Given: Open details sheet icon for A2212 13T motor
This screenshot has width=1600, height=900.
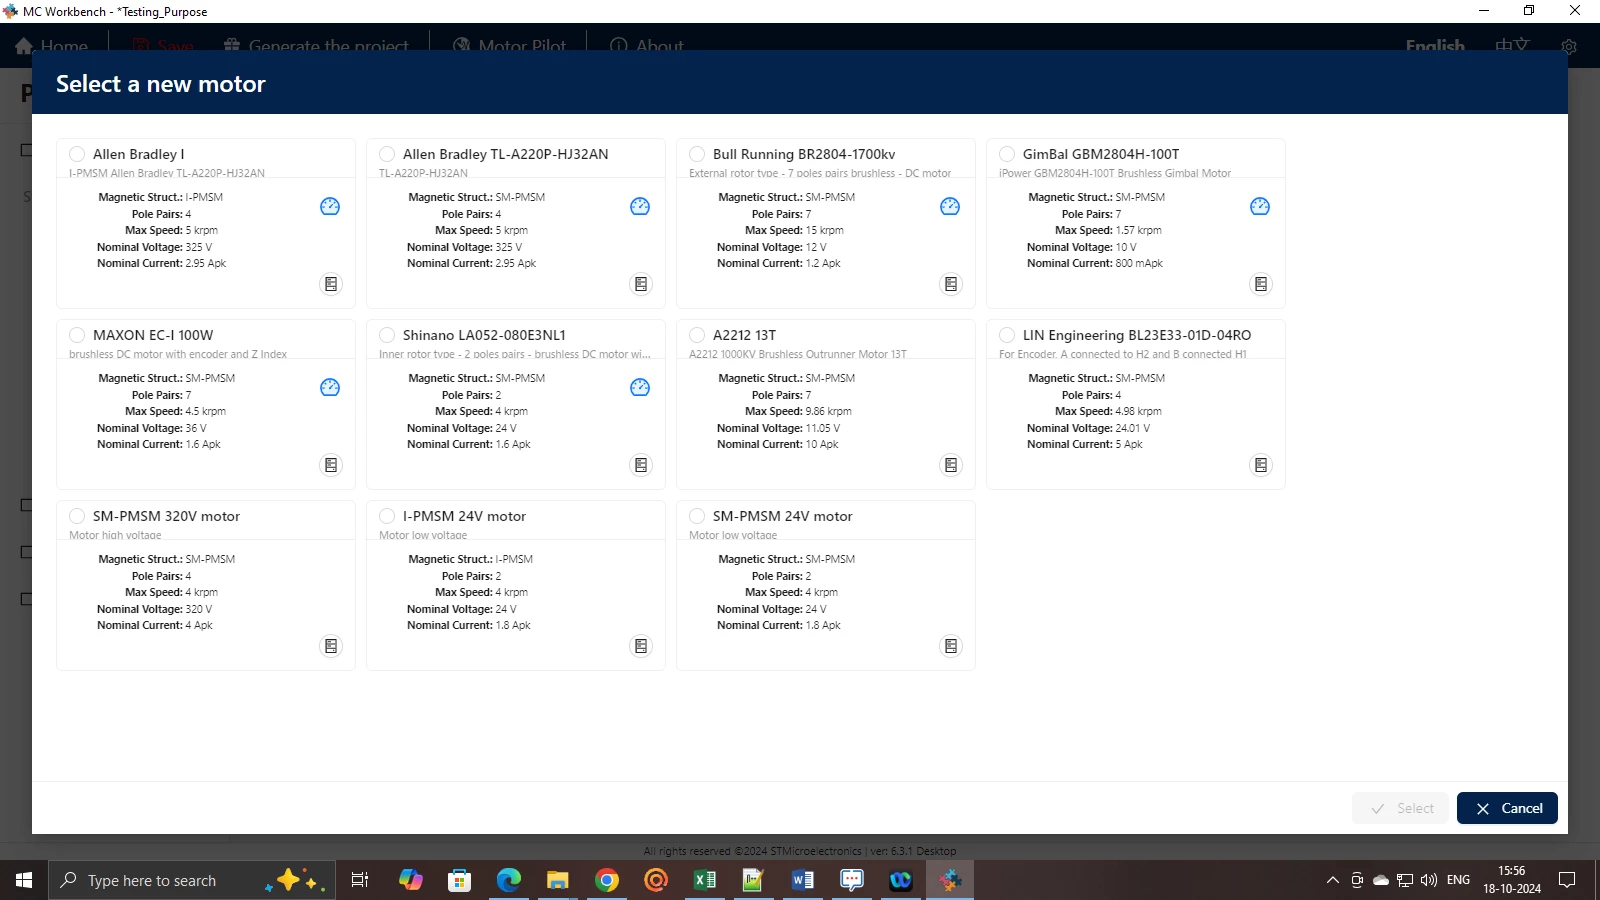Looking at the screenshot, I should tap(951, 465).
